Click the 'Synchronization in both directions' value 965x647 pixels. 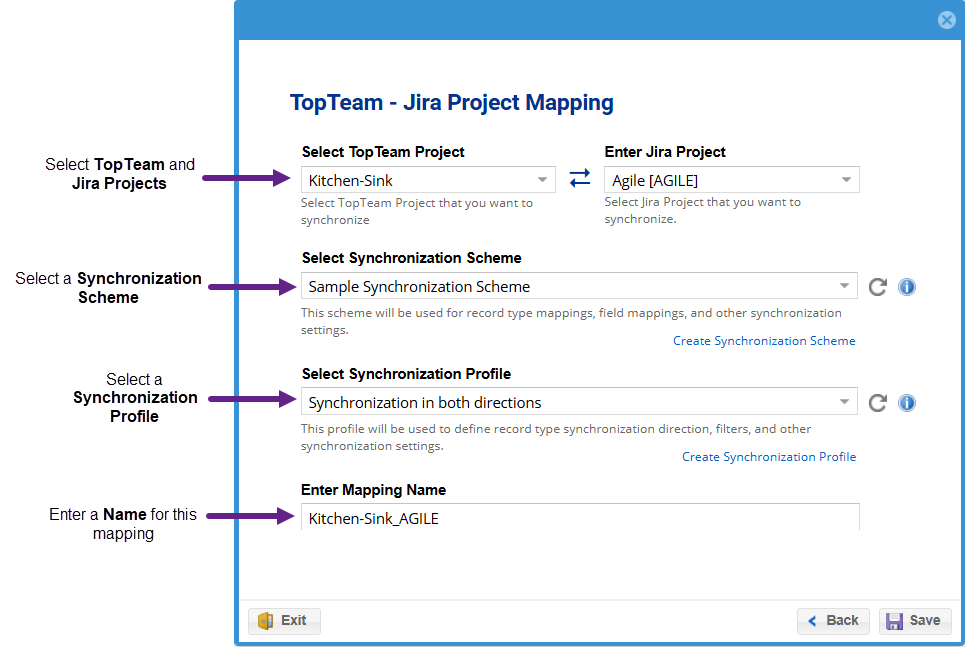pyautogui.click(x=425, y=403)
